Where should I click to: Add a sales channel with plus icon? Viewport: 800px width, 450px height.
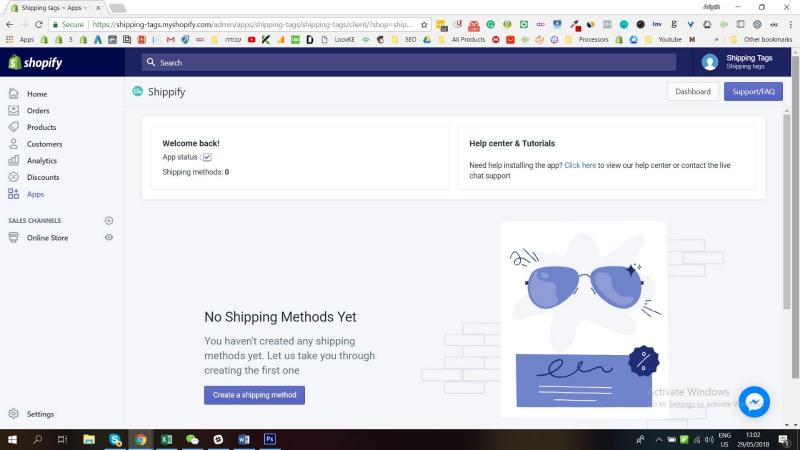[109, 220]
